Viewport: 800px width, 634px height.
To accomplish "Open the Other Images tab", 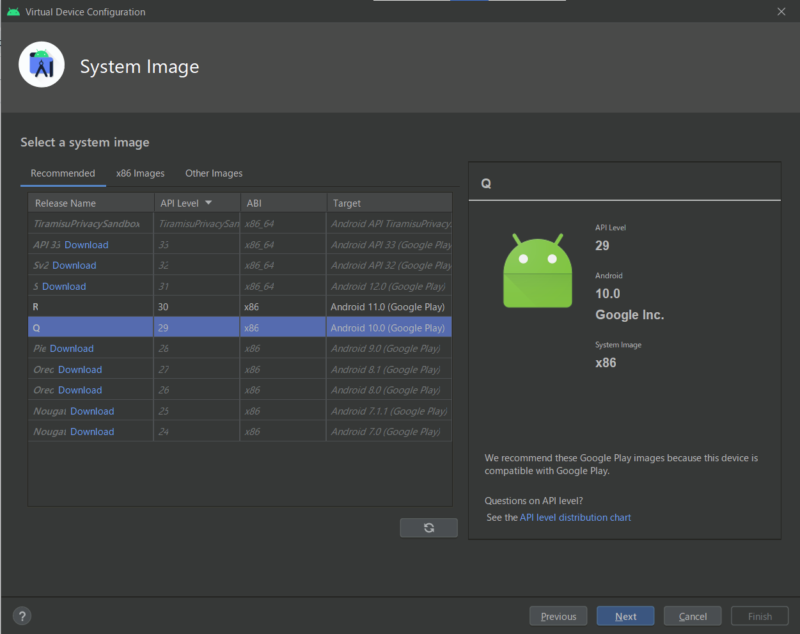I will (x=214, y=173).
